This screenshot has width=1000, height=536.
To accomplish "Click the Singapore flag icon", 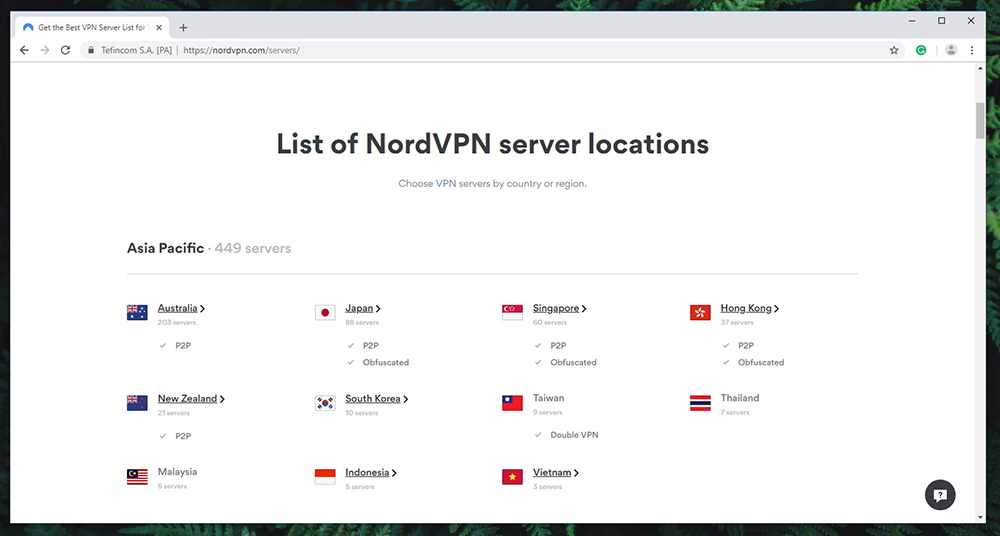I will click(512, 313).
